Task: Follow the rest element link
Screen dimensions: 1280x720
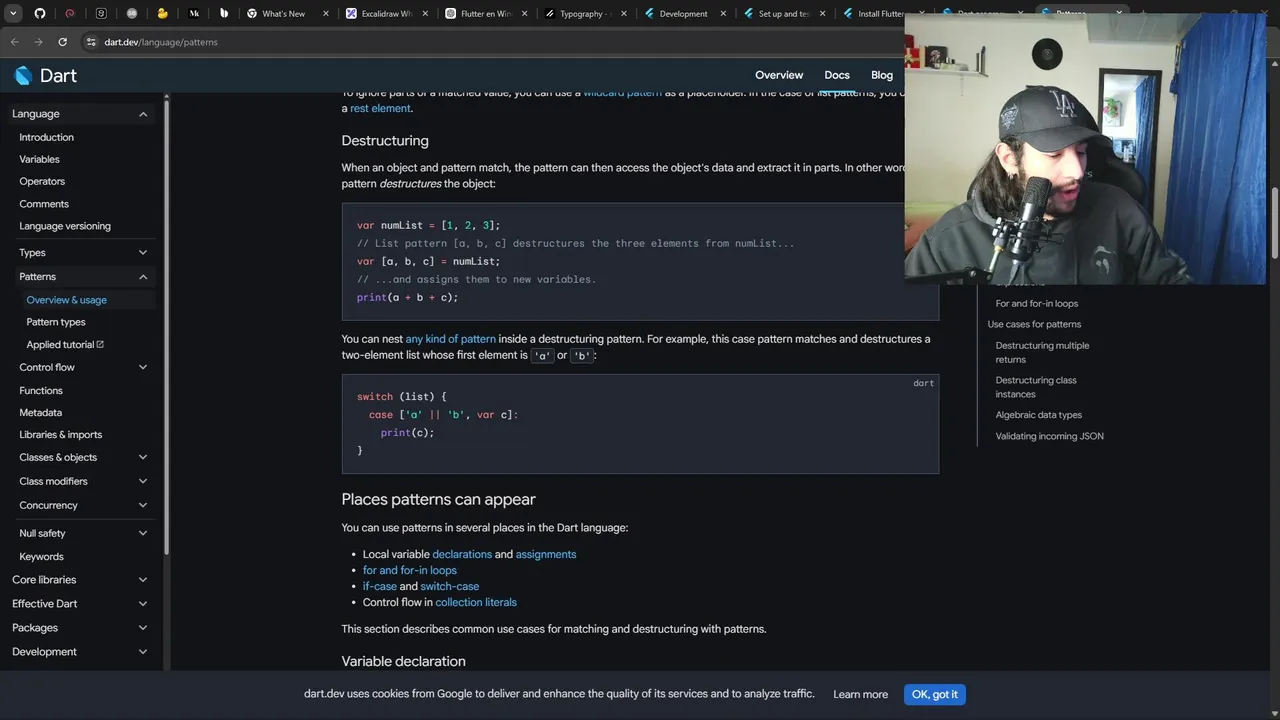Action: click(x=380, y=108)
